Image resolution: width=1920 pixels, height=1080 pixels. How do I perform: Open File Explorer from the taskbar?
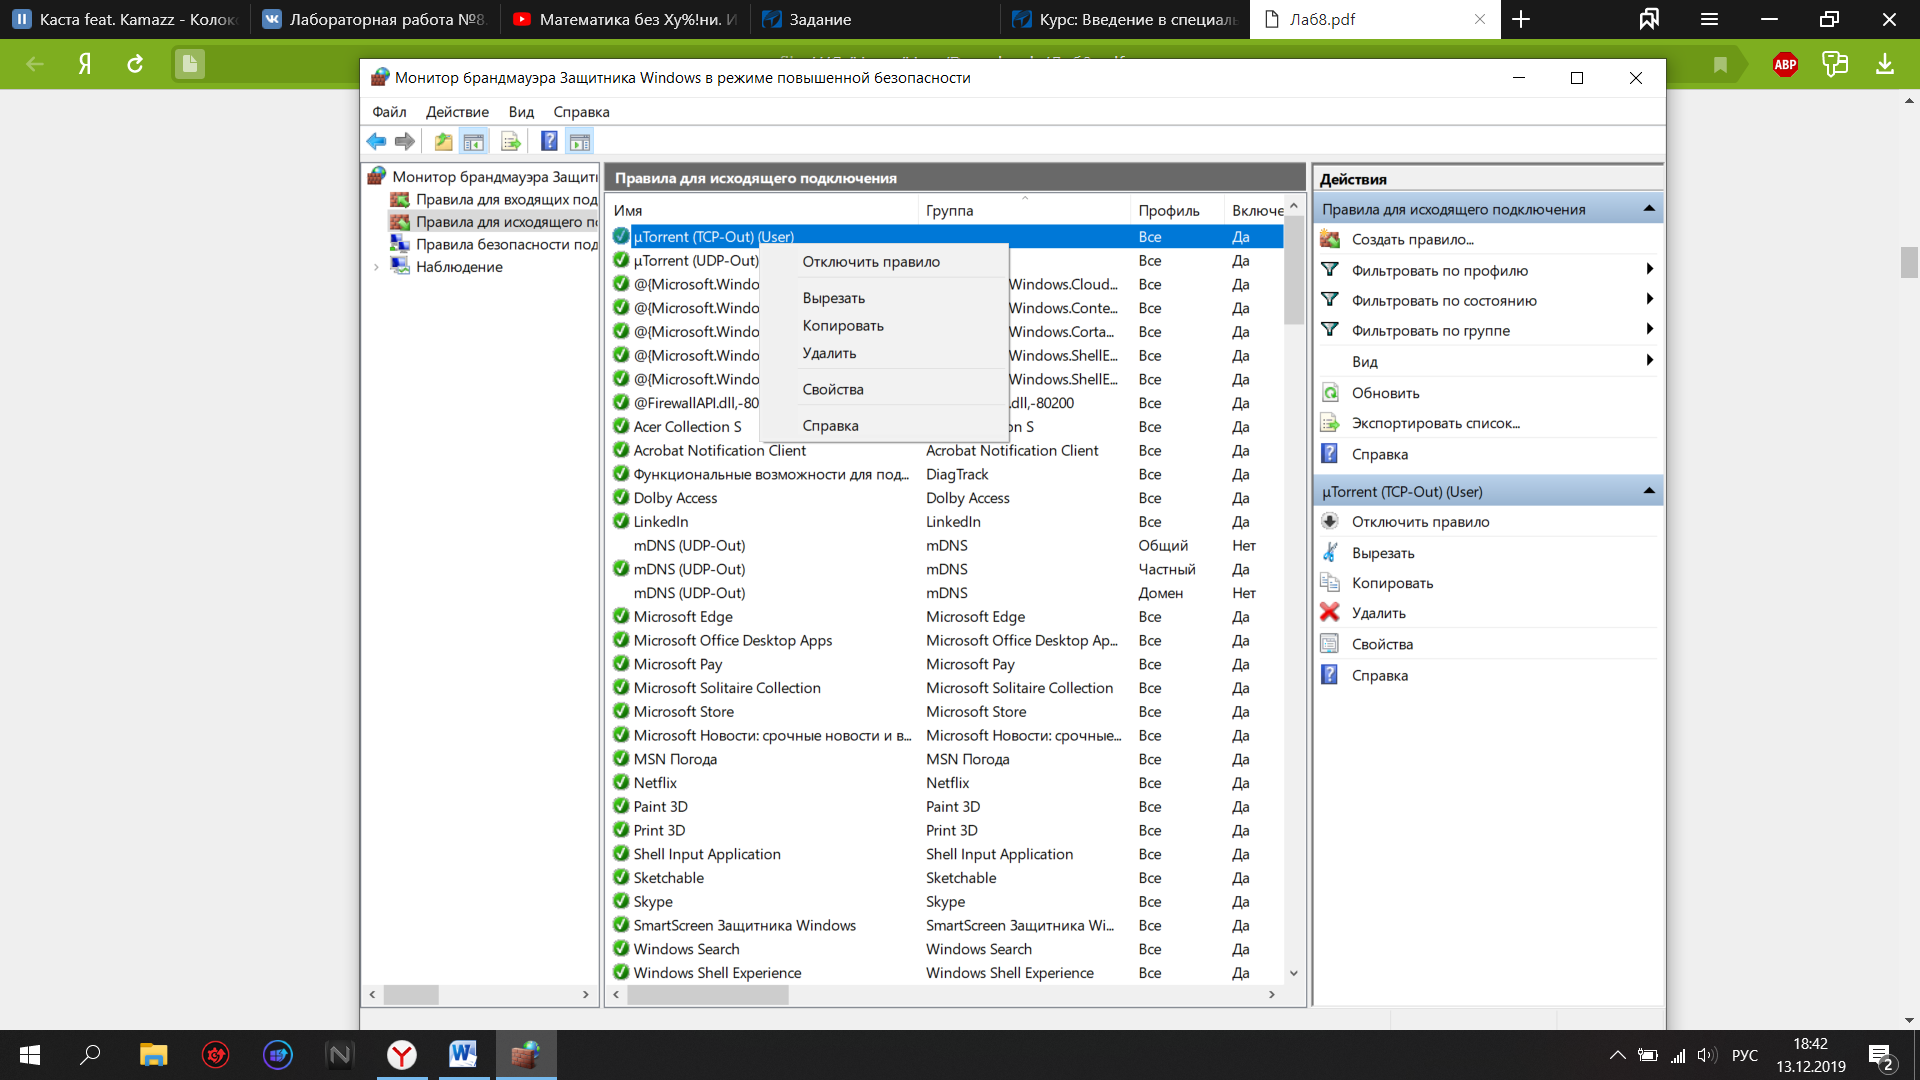tap(153, 1054)
